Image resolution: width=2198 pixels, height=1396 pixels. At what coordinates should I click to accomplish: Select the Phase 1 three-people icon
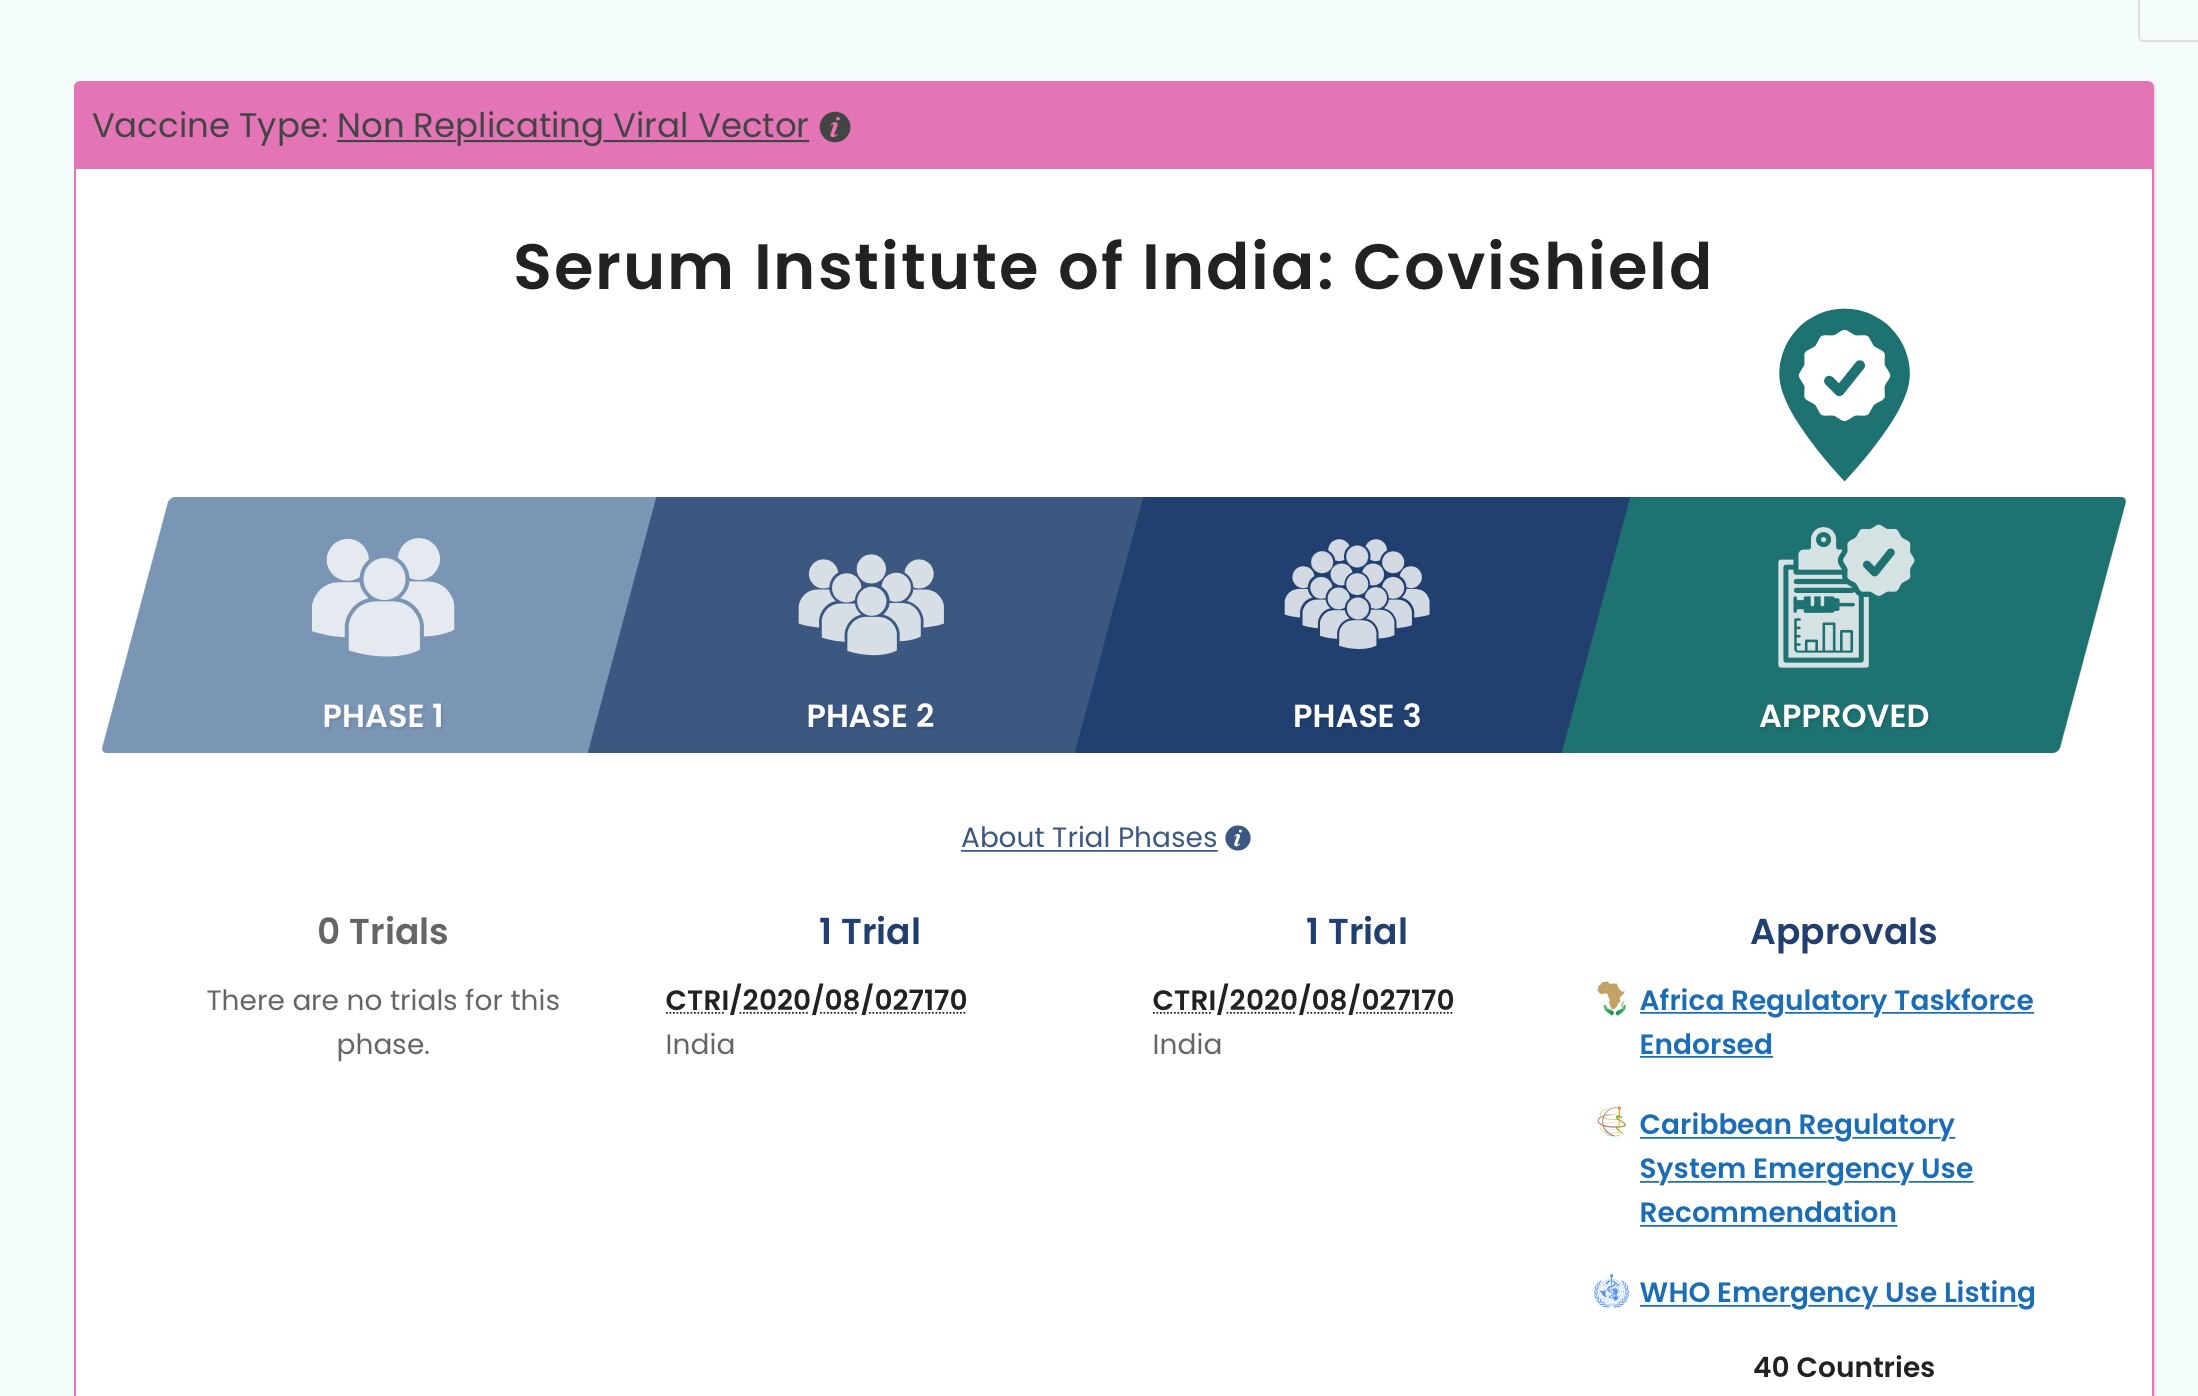click(383, 597)
